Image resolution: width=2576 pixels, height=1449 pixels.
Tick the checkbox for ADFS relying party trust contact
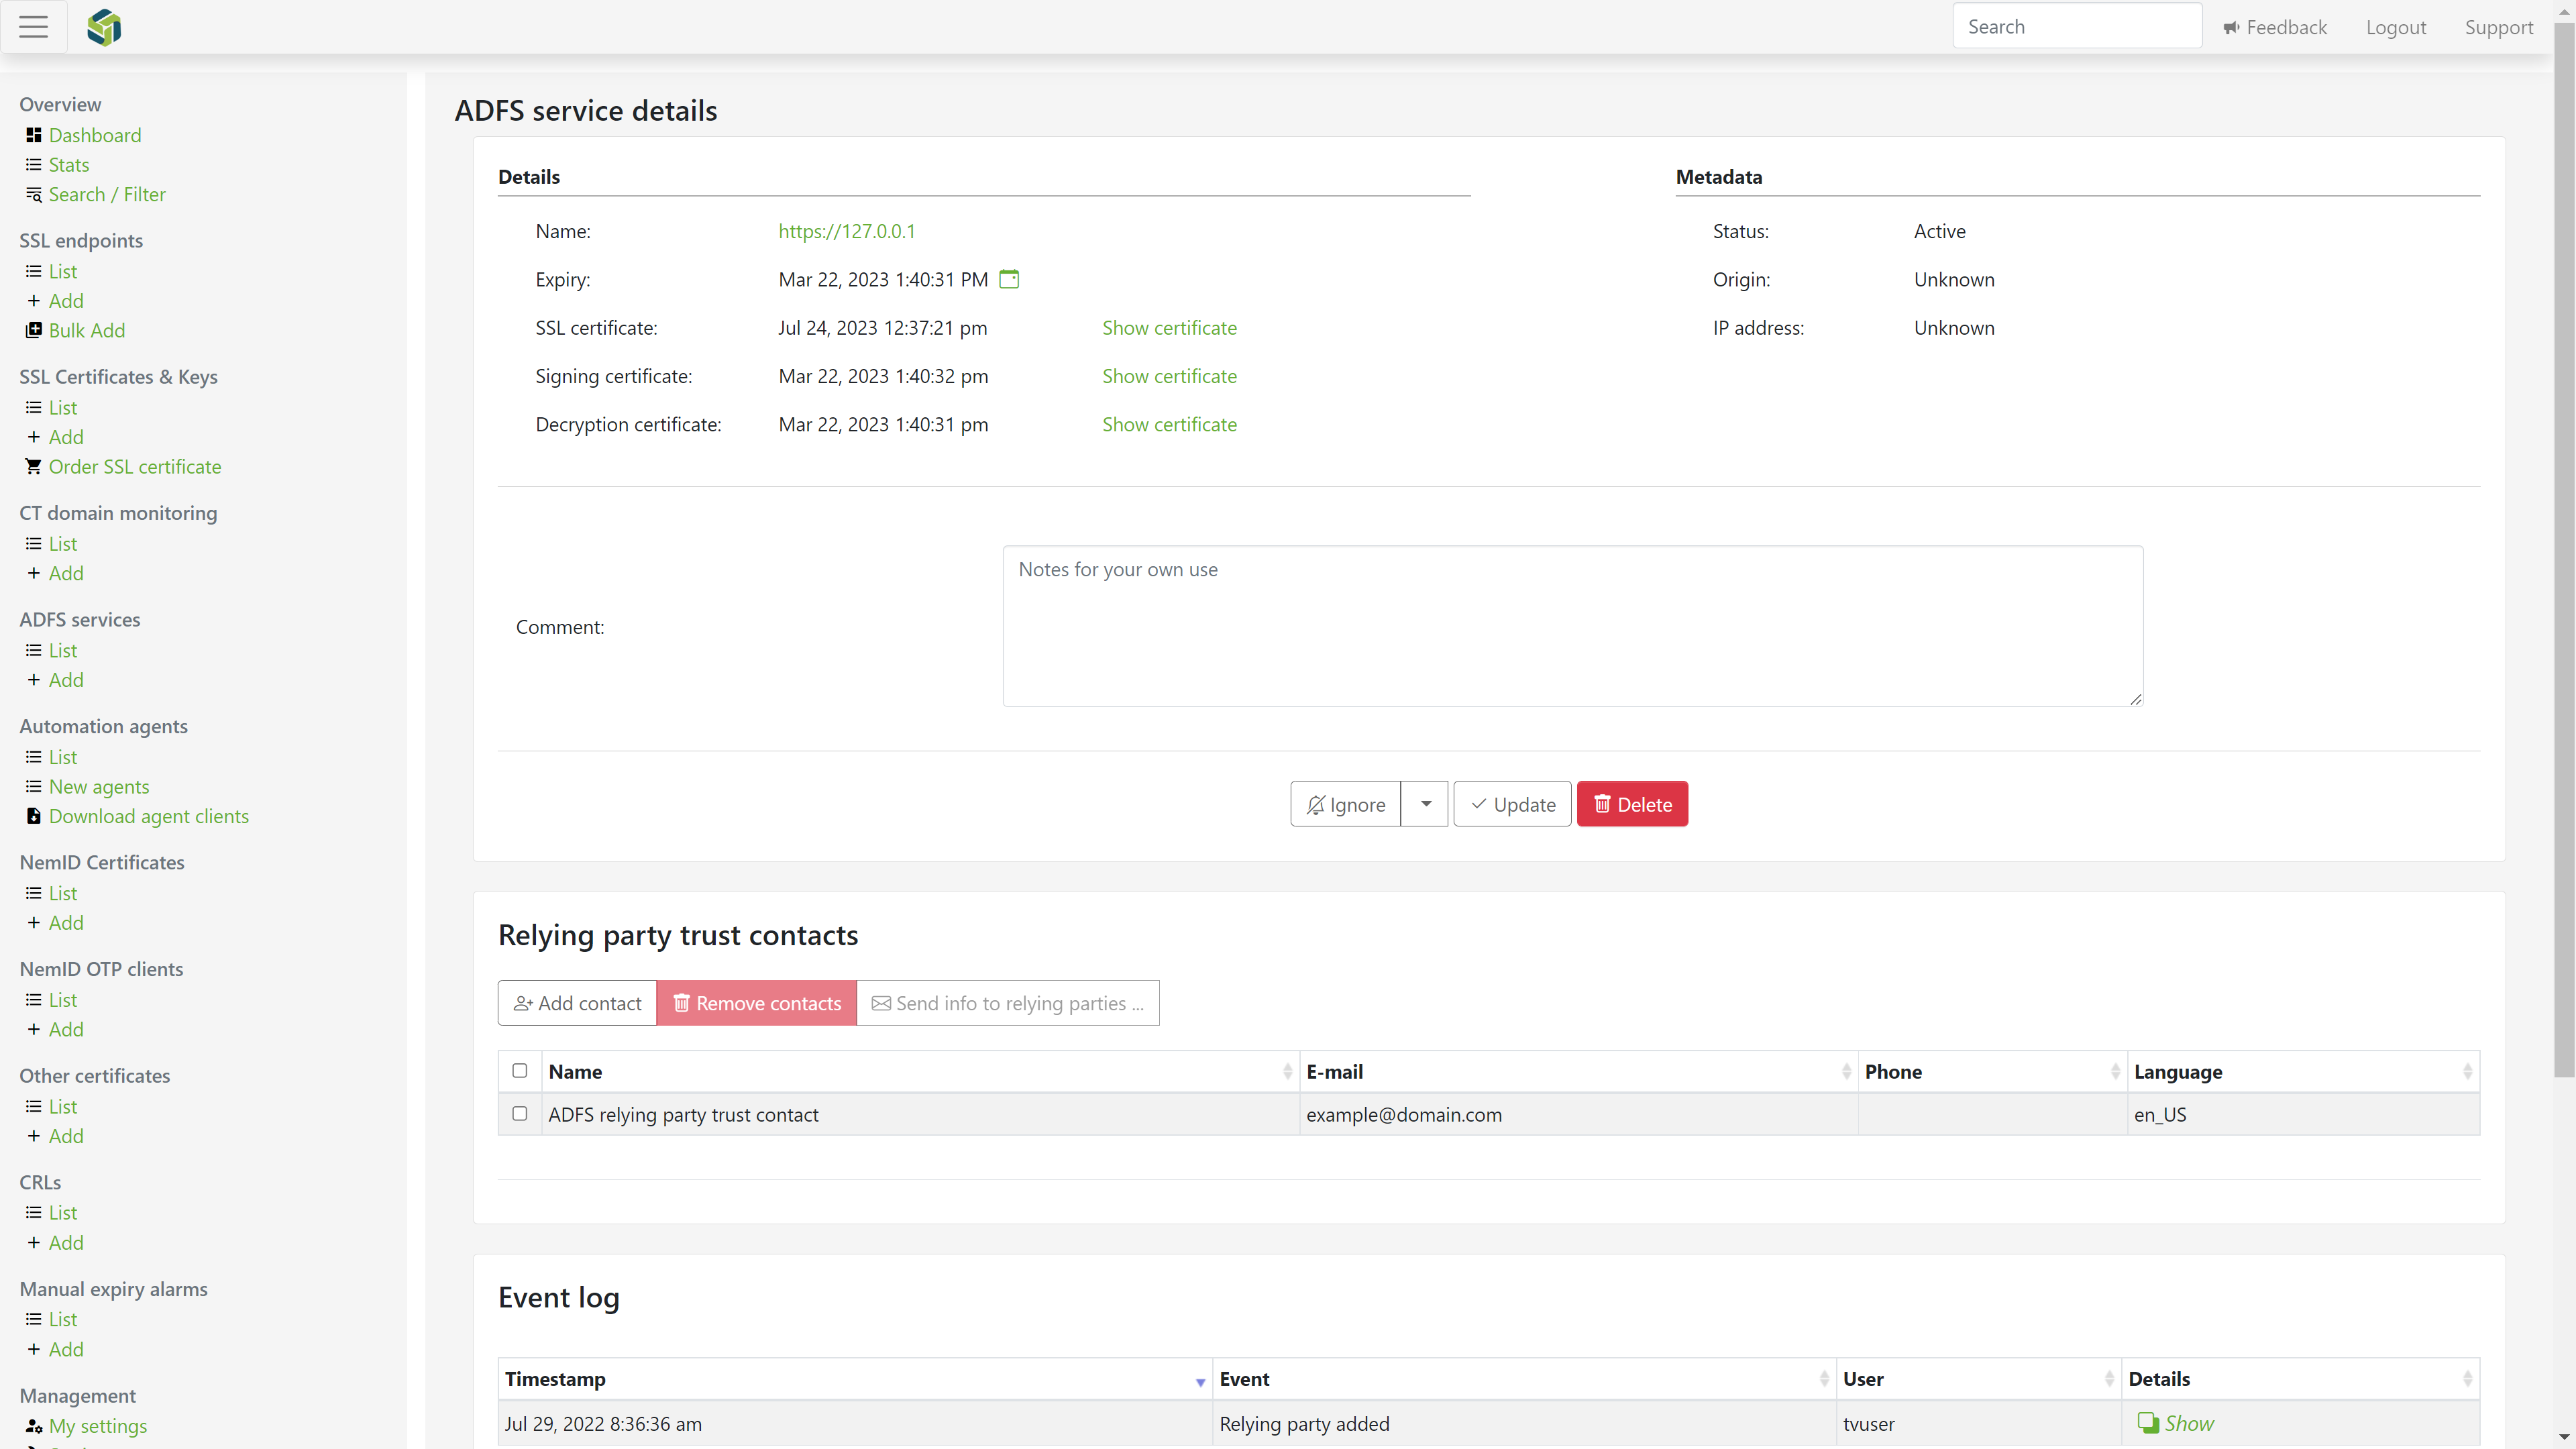(x=520, y=1114)
